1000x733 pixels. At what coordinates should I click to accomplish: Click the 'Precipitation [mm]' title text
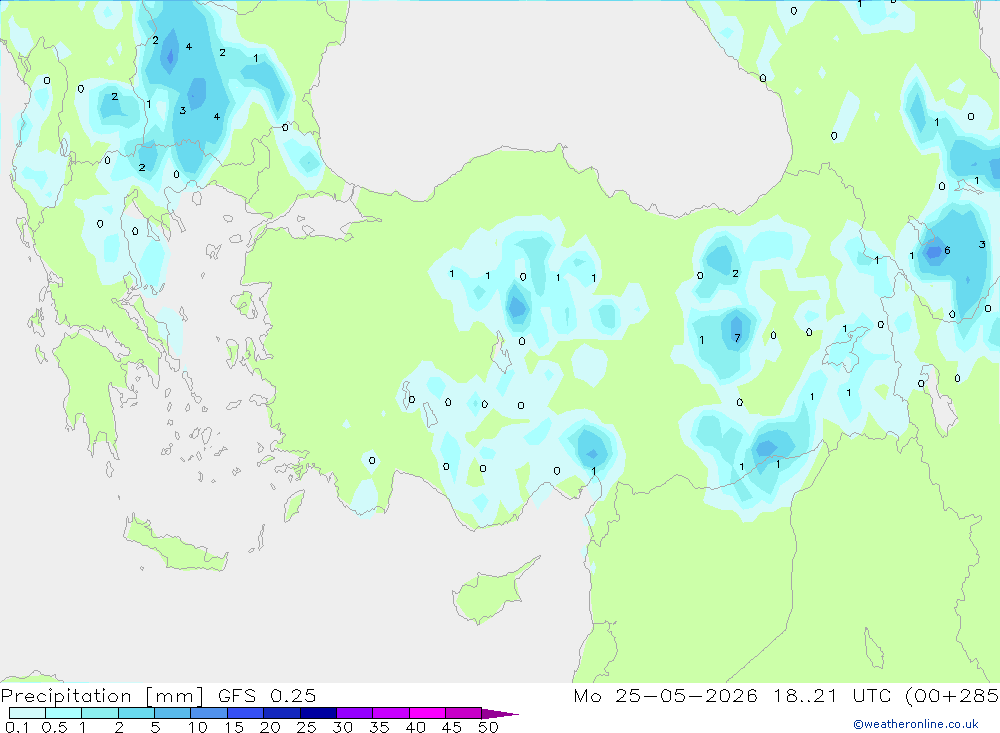click(x=102, y=696)
